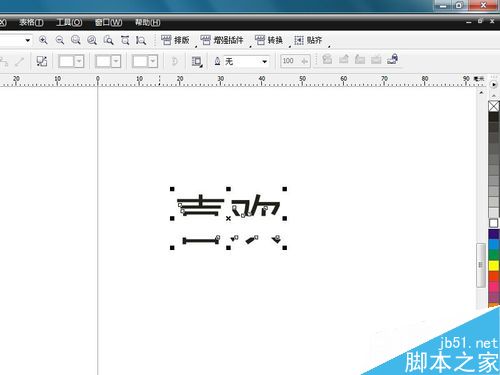Click first greyed icon right of 100 field
500x375 pixels.
(x=327, y=59)
